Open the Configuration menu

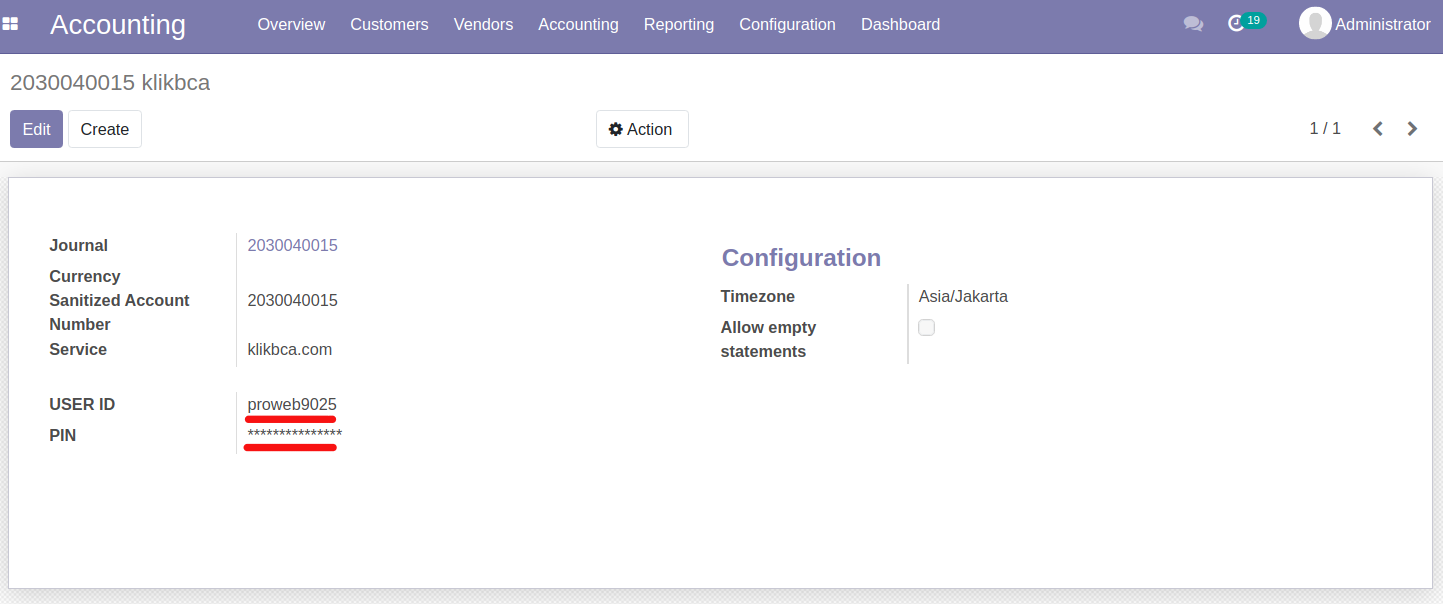[787, 24]
